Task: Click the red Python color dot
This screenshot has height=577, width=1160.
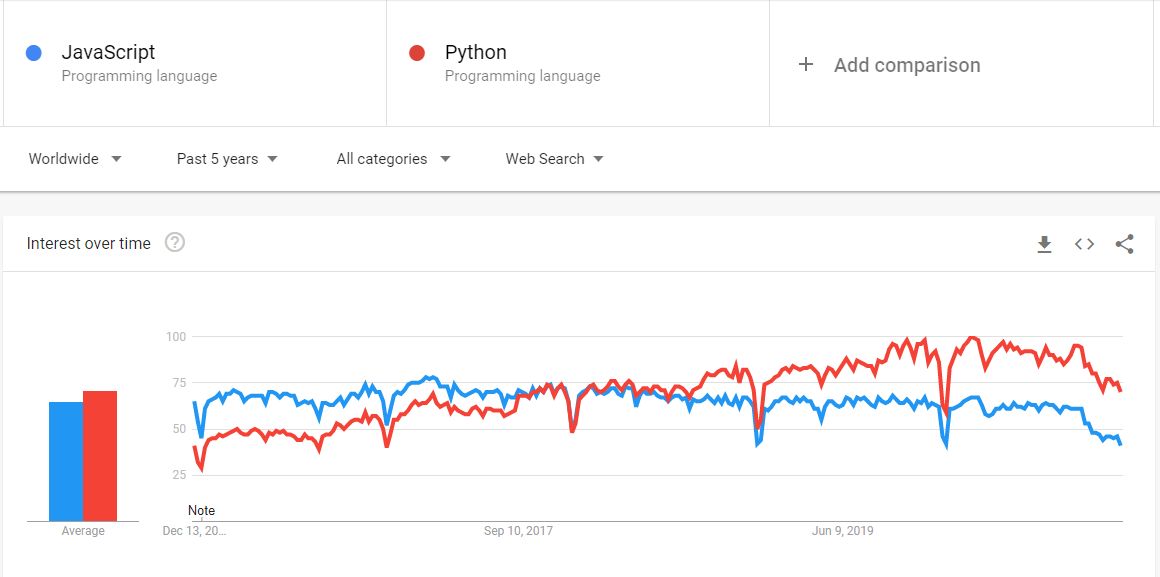Action: point(418,53)
